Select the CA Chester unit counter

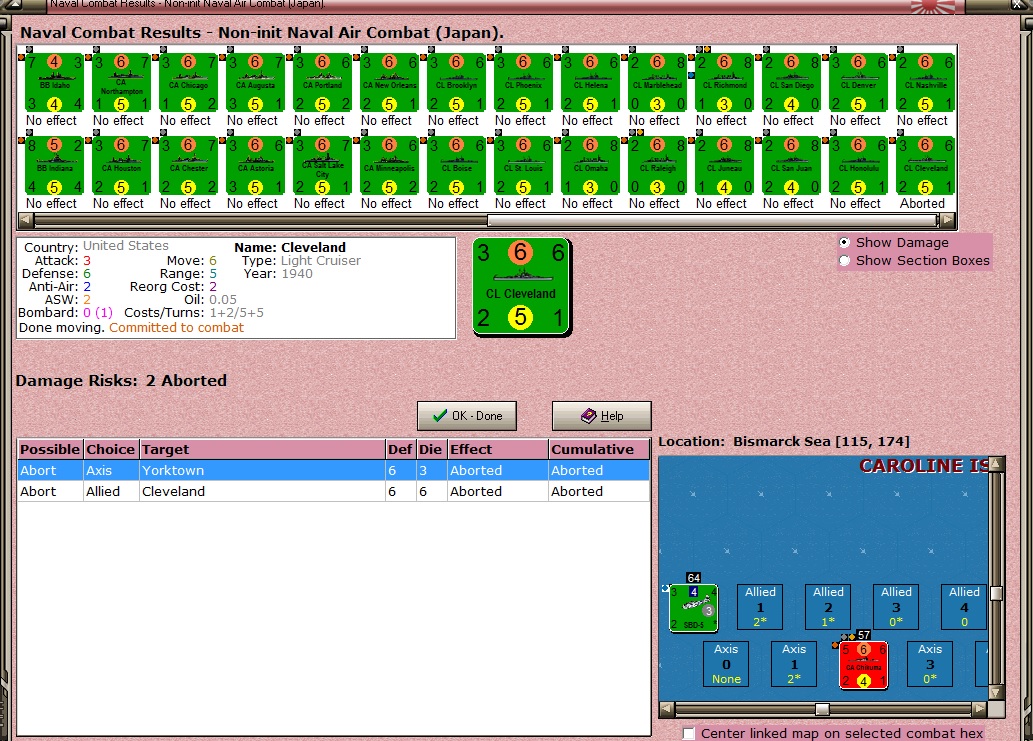[188, 165]
